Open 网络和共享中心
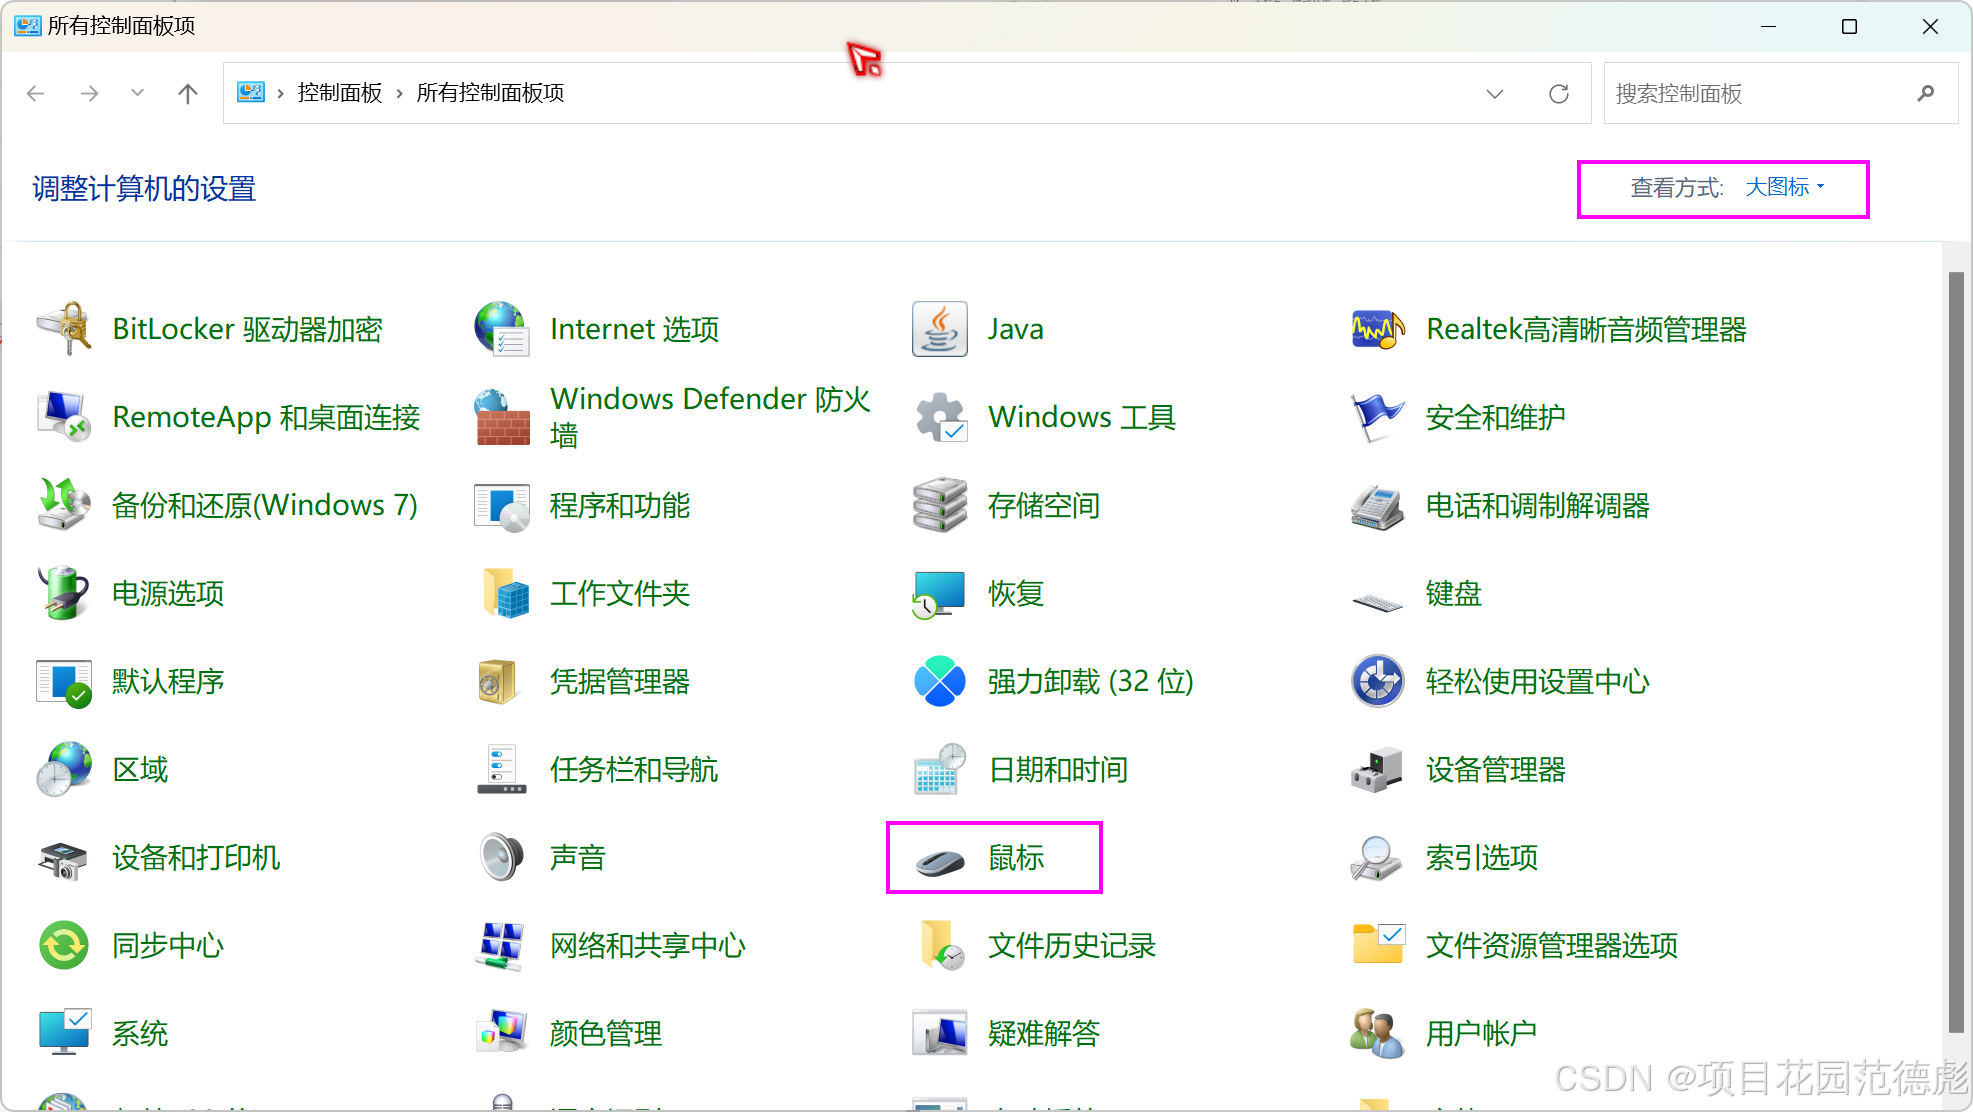Image resolution: width=1973 pixels, height=1112 pixels. coord(646,945)
